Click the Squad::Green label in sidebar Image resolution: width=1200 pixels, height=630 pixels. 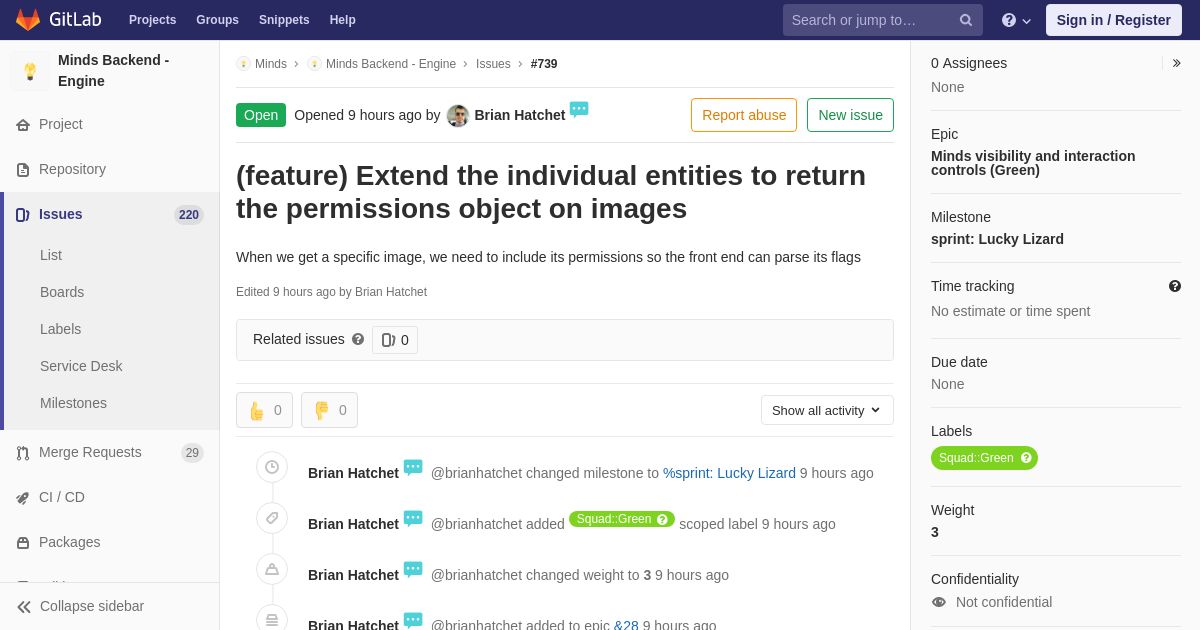pos(984,458)
